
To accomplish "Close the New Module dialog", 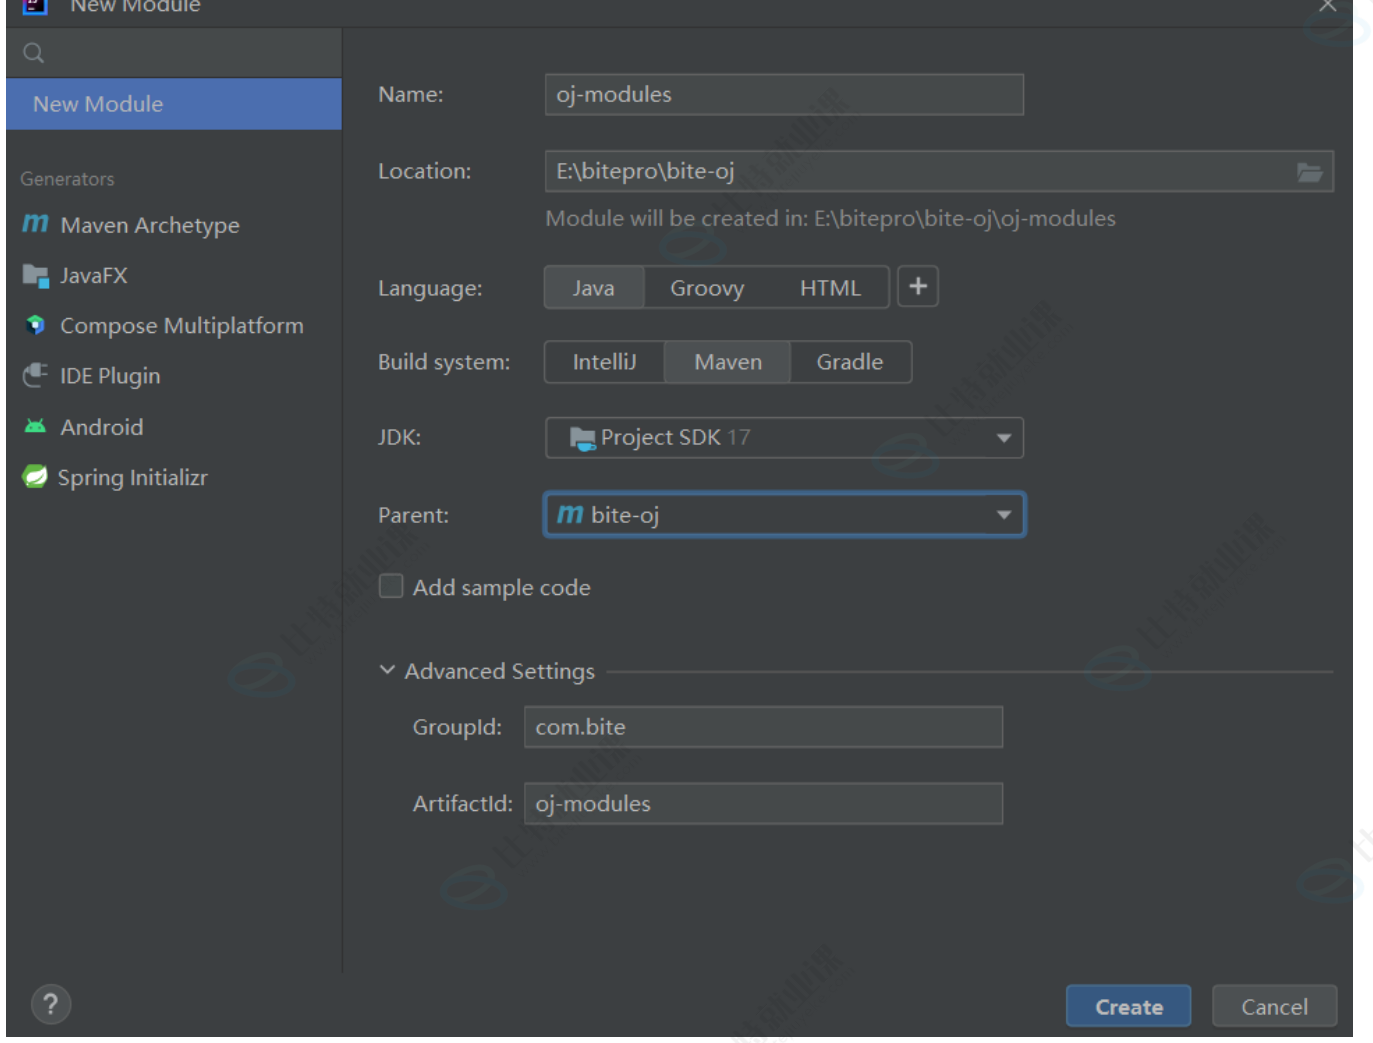I will 1328,6.
